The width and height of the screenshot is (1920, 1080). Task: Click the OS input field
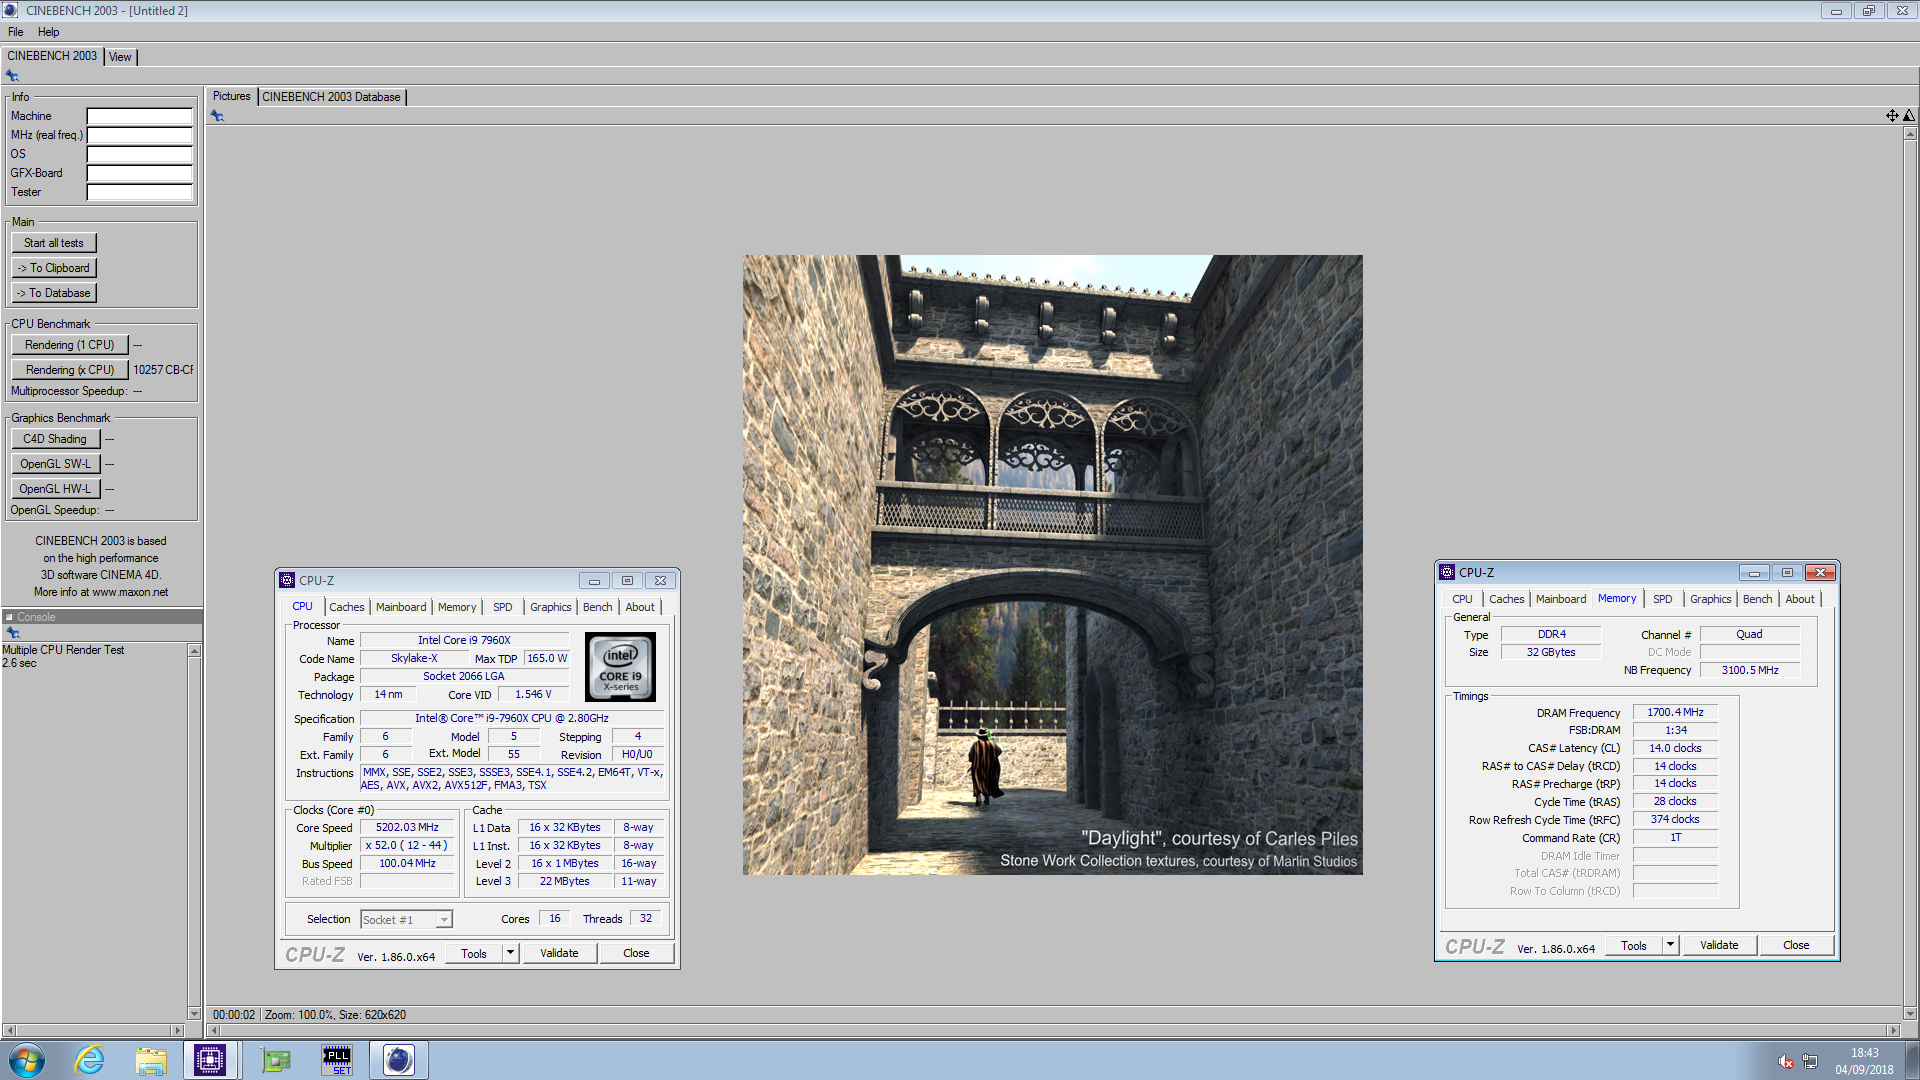click(139, 154)
